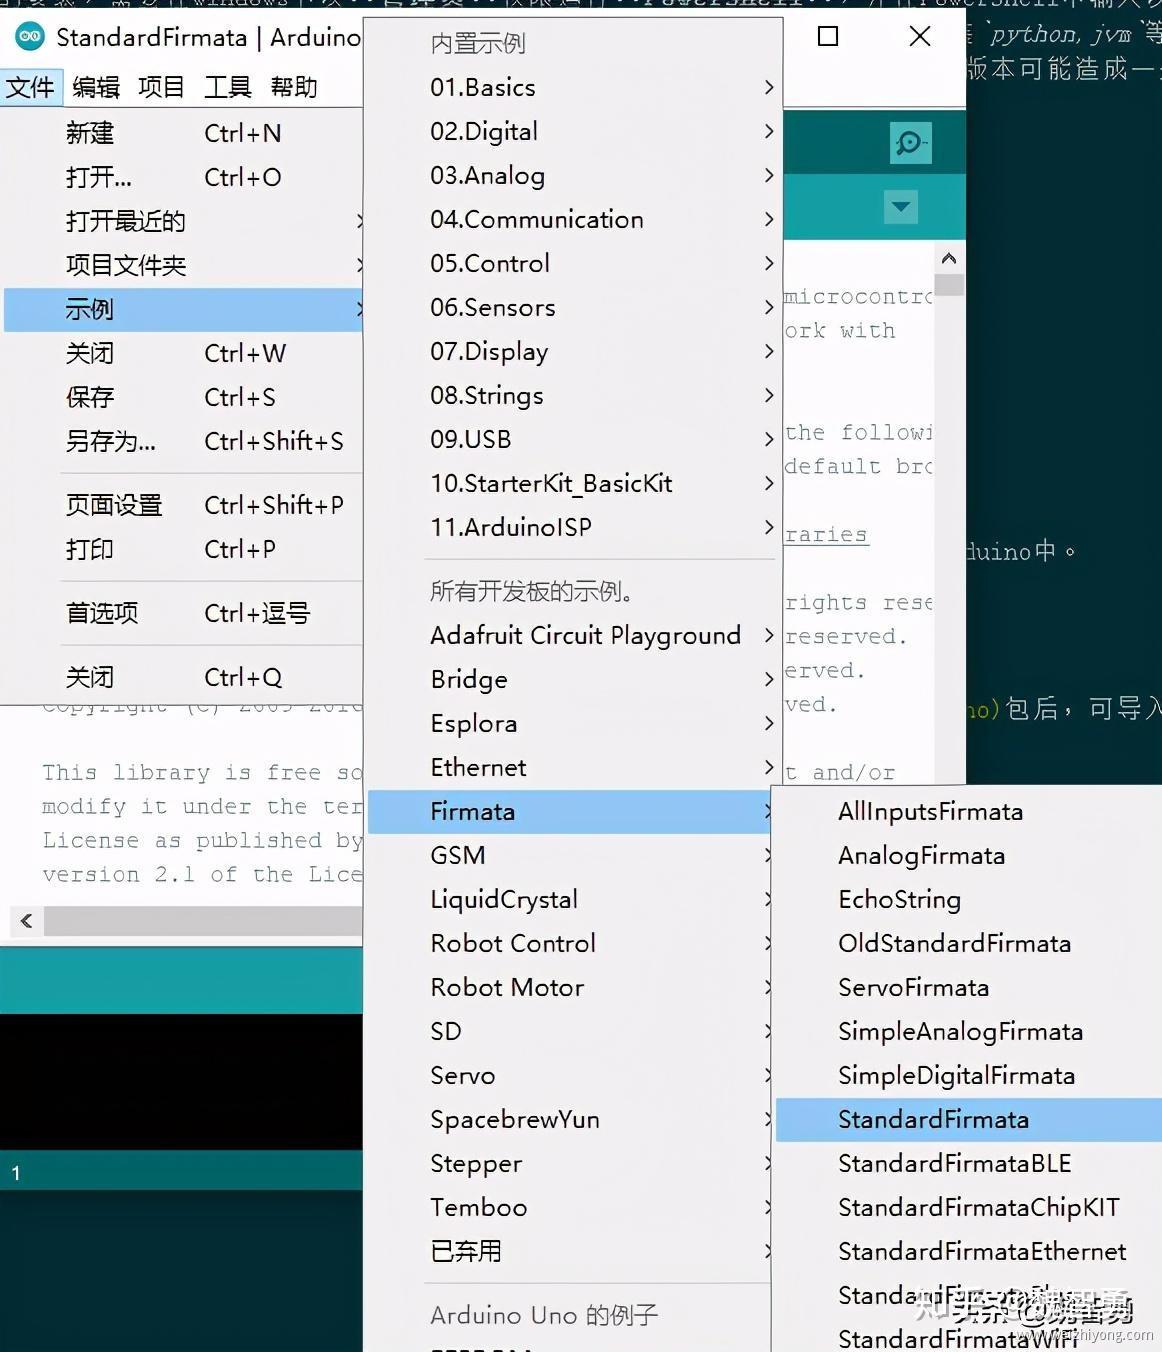
Task: Open the 工具 menu
Action: coord(227,87)
